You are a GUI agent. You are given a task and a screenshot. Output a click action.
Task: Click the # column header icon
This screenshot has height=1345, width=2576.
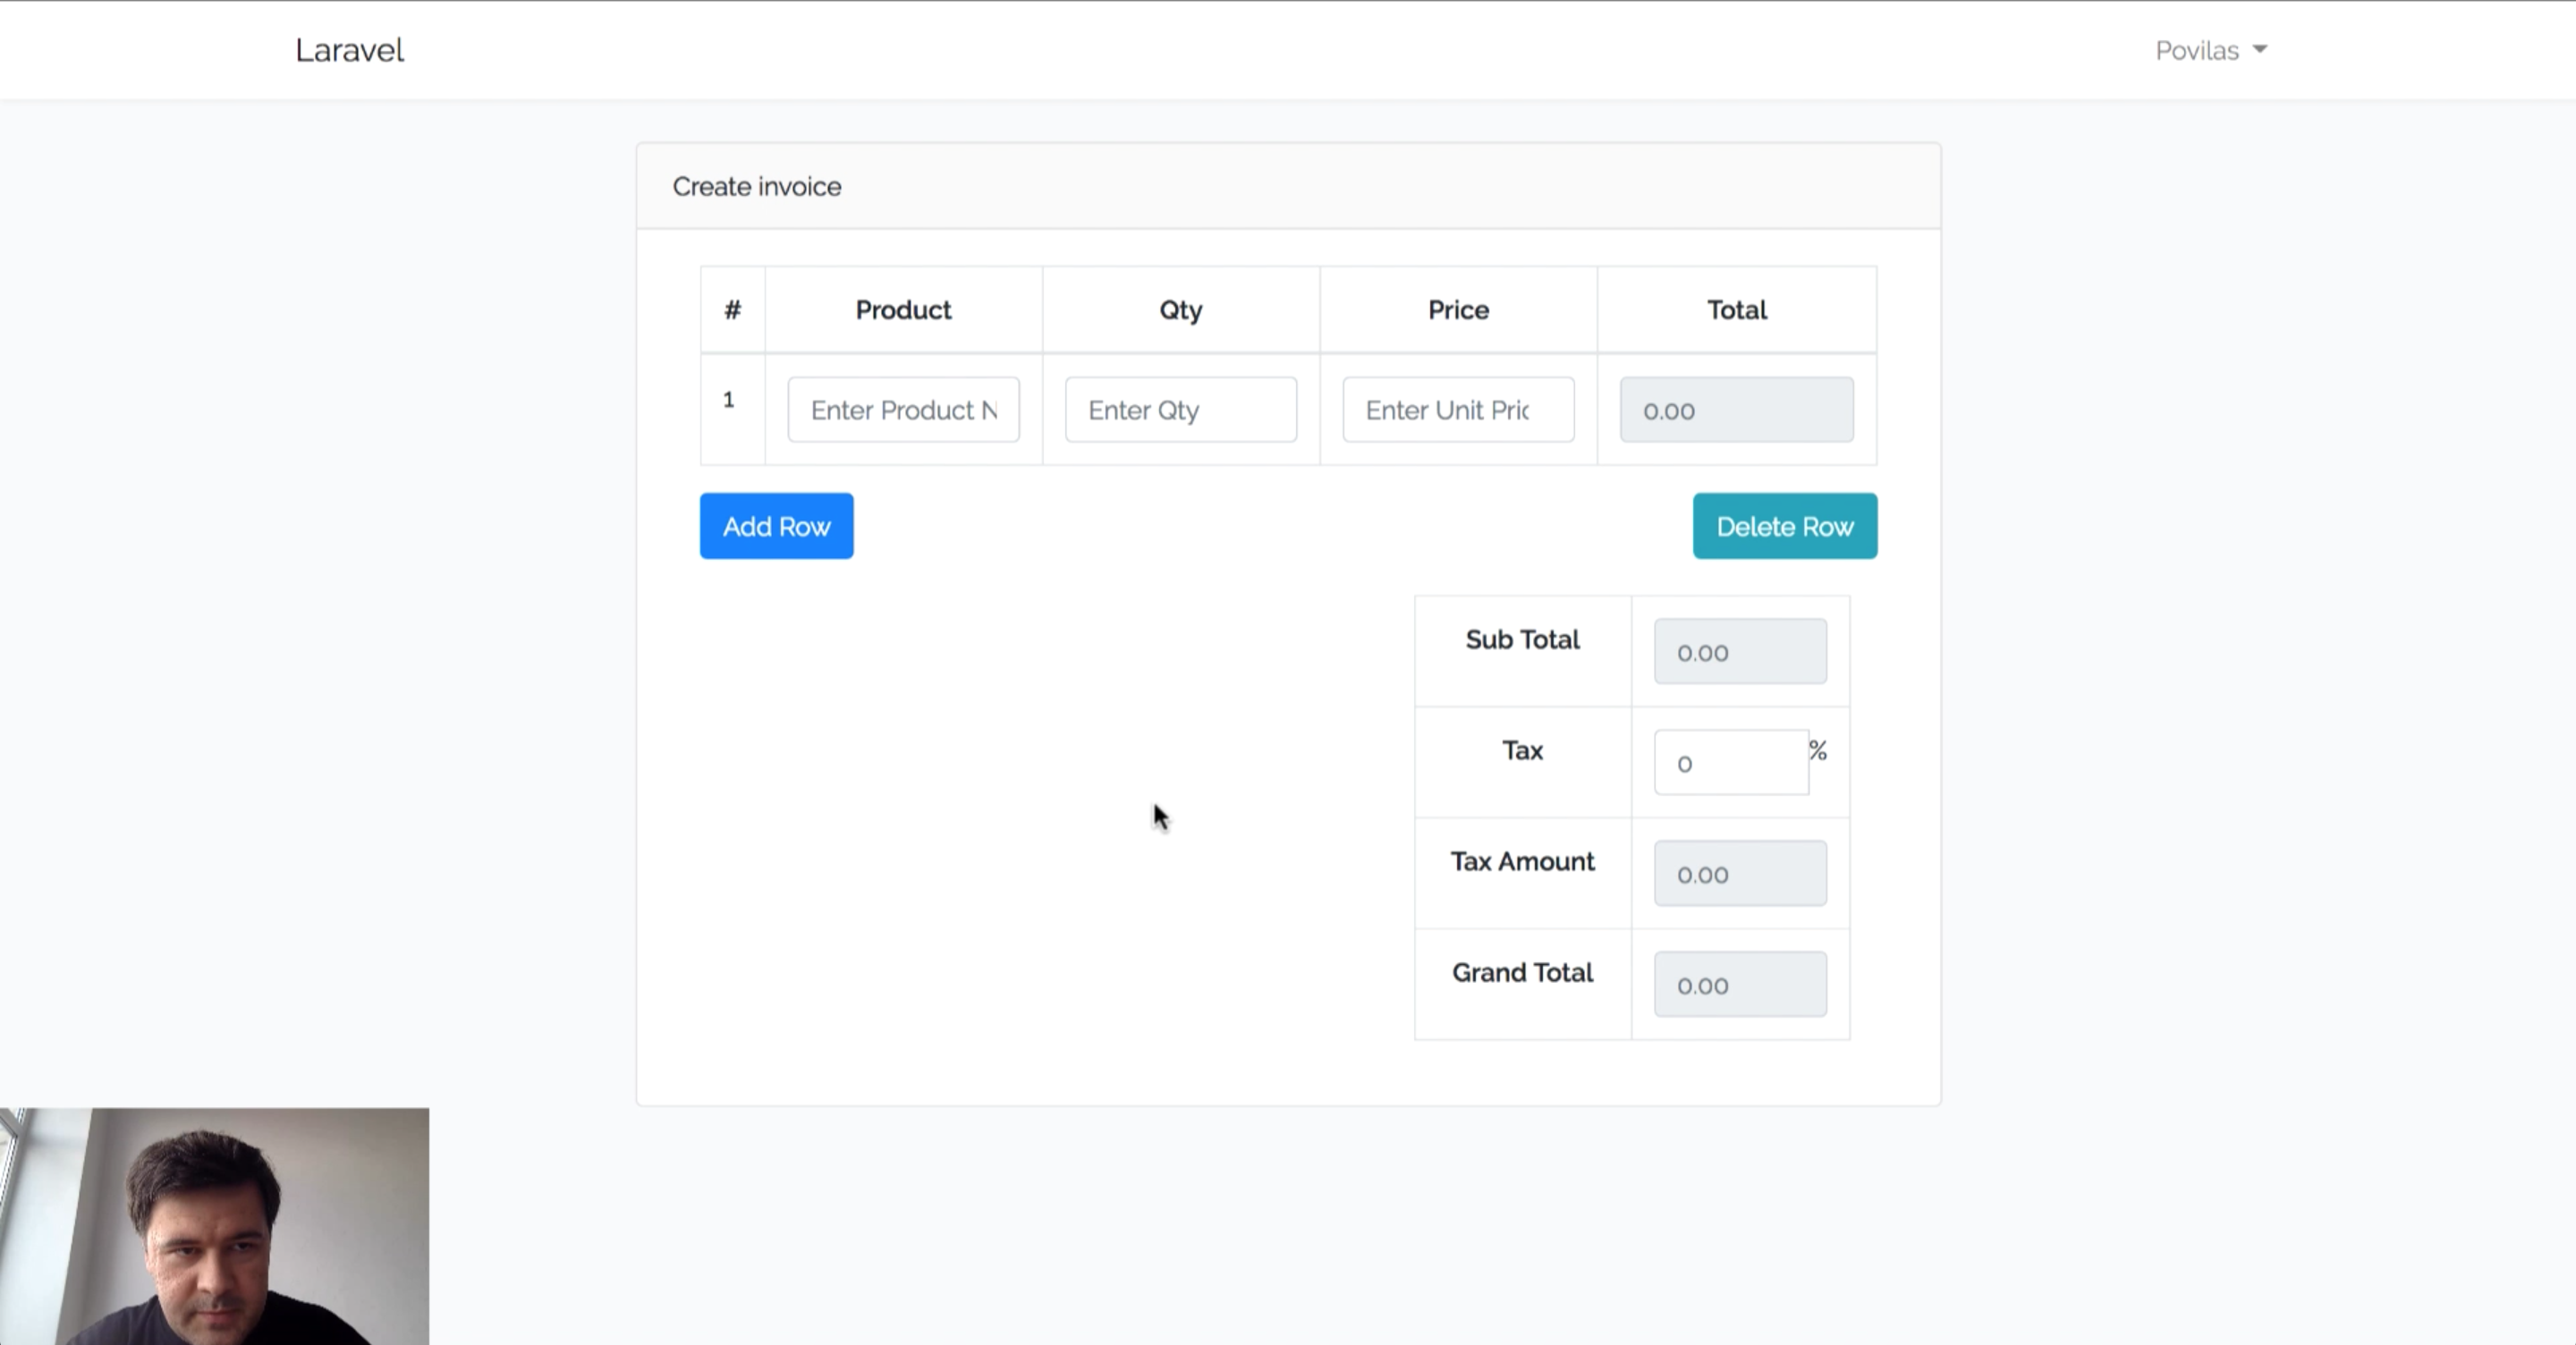point(733,309)
